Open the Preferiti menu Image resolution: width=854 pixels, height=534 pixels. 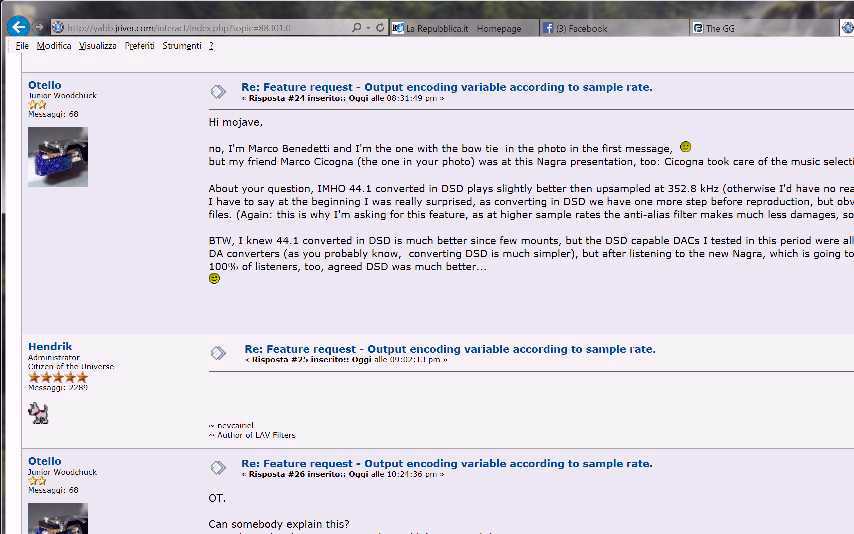[x=139, y=46]
